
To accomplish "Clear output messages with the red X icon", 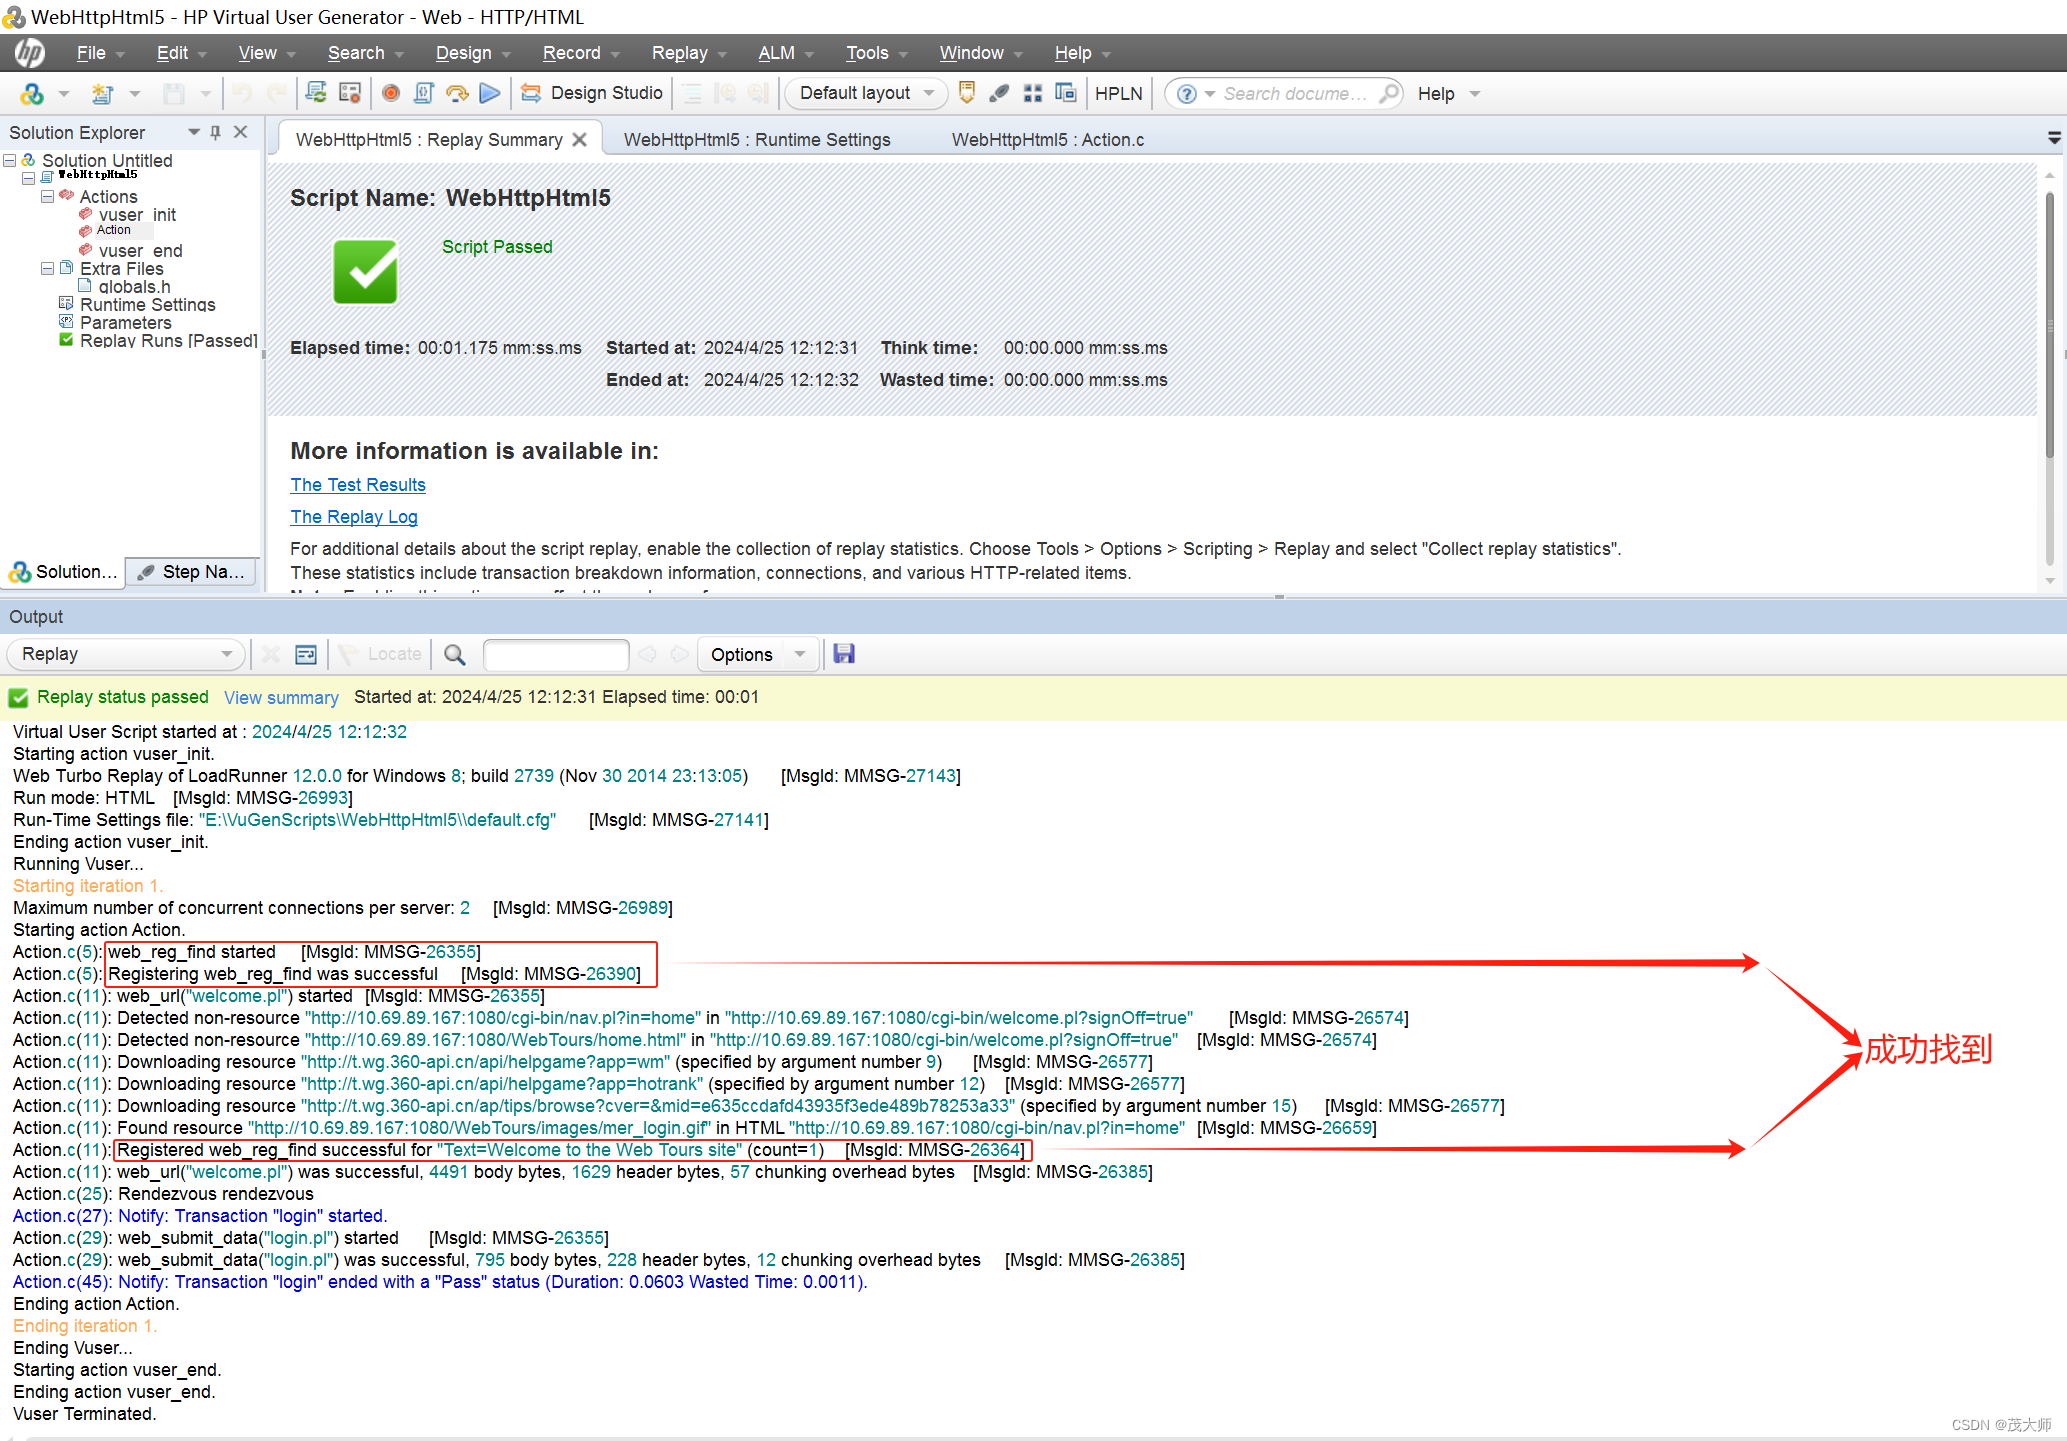I will [270, 654].
